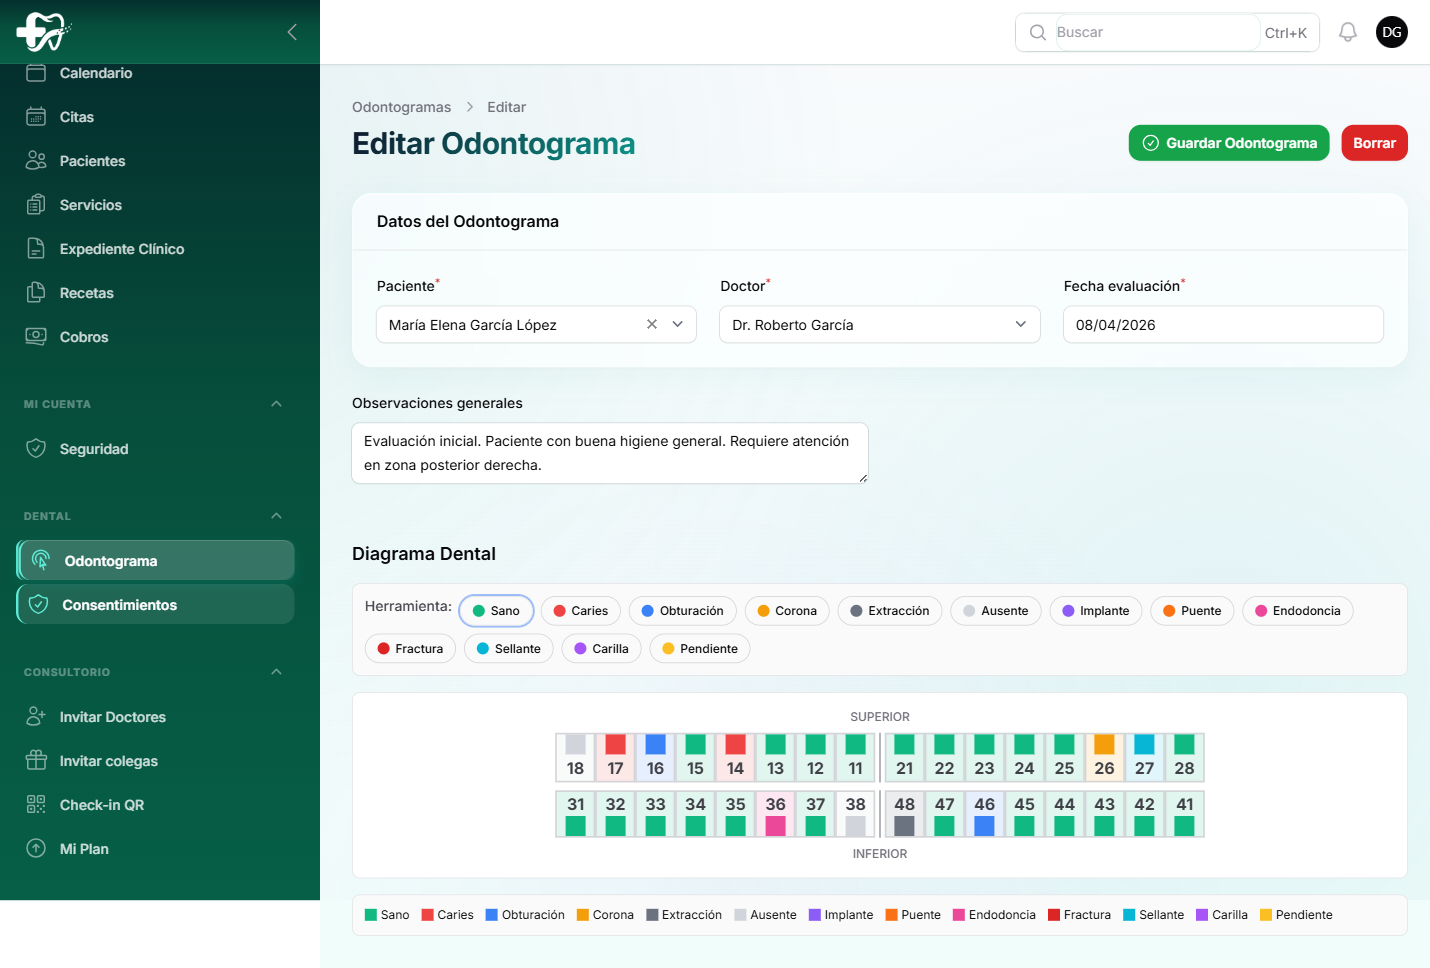Click tooth 14 in the upper row
This screenshot has height=968, width=1430.
point(736,757)
